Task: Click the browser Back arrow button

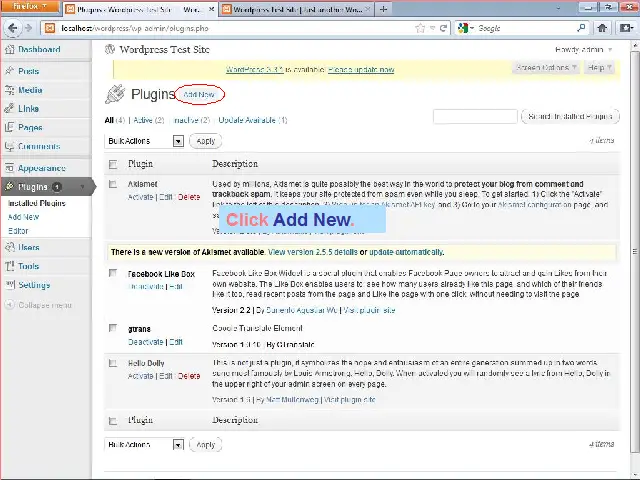Action: 13,28
